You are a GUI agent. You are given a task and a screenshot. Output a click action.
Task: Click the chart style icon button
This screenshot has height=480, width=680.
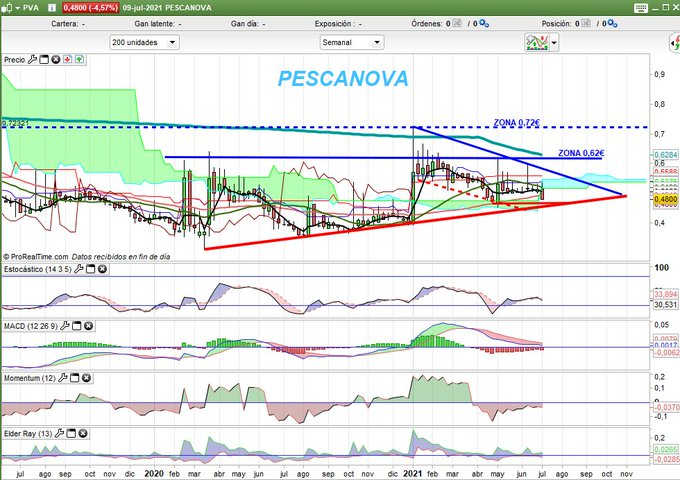point(536,42)
